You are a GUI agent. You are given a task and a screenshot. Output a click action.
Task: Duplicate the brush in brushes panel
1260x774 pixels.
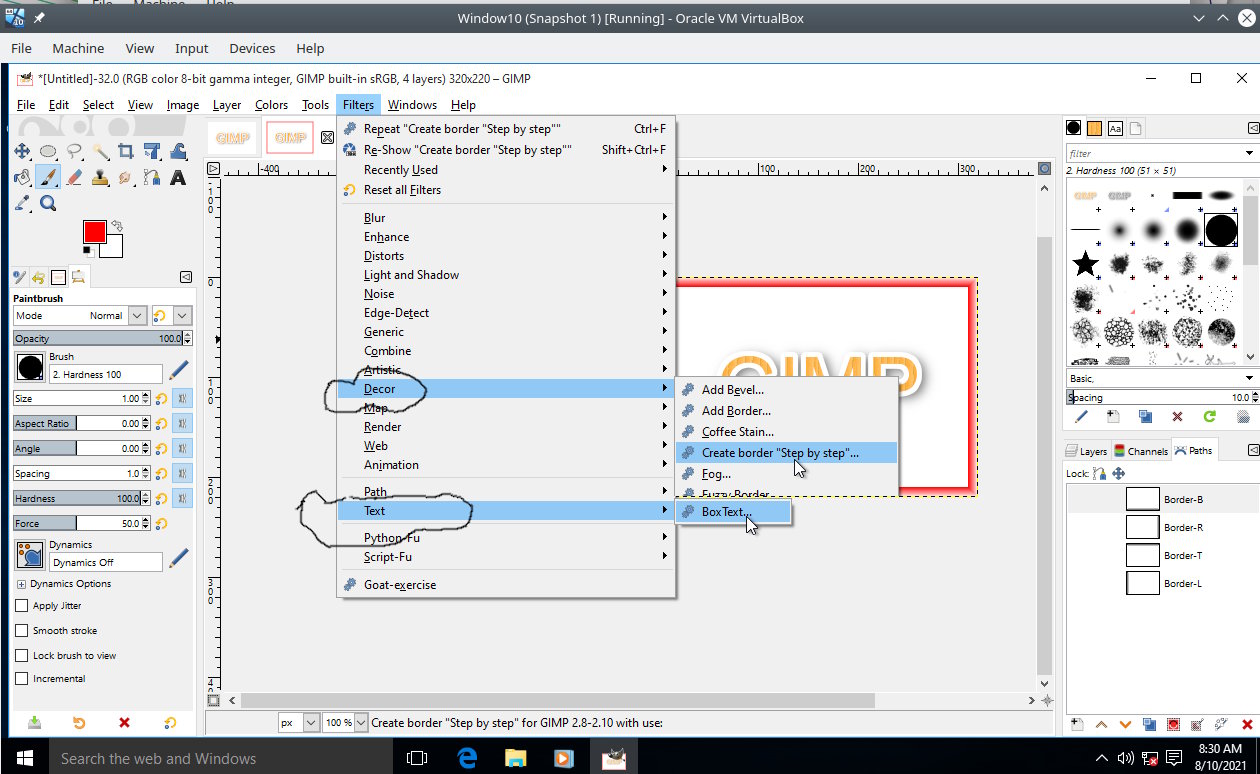pyautogui.click(x=1145, y=416)
